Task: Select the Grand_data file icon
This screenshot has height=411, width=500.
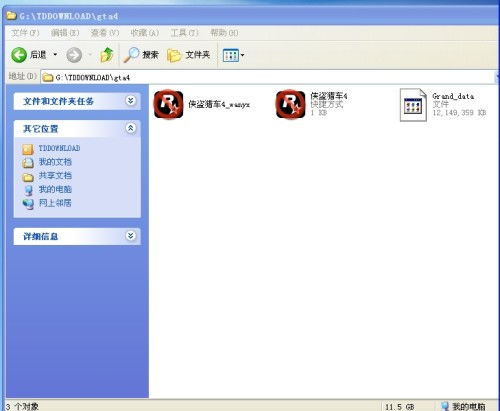Action: tap(413, 105)
